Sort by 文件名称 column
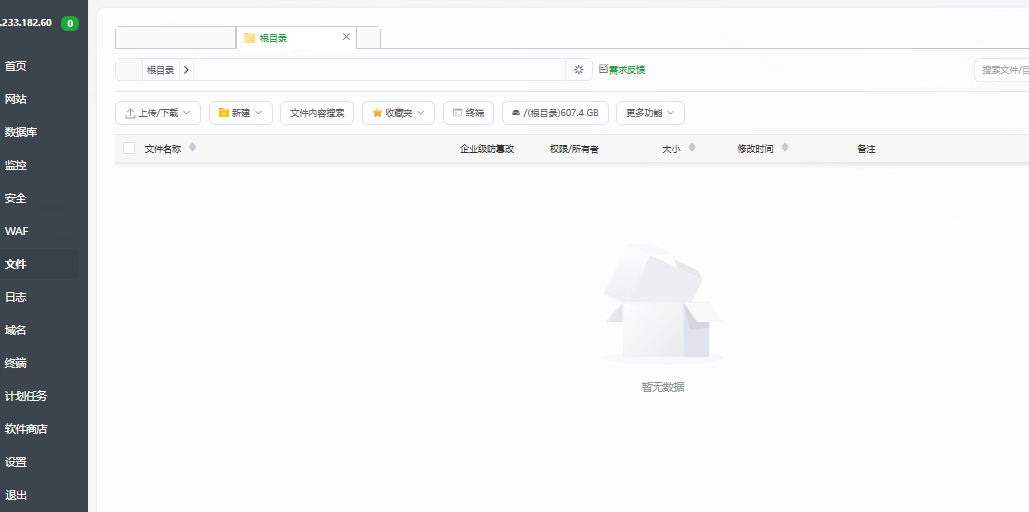This screenshot has height=512, width=1029. 170,148
